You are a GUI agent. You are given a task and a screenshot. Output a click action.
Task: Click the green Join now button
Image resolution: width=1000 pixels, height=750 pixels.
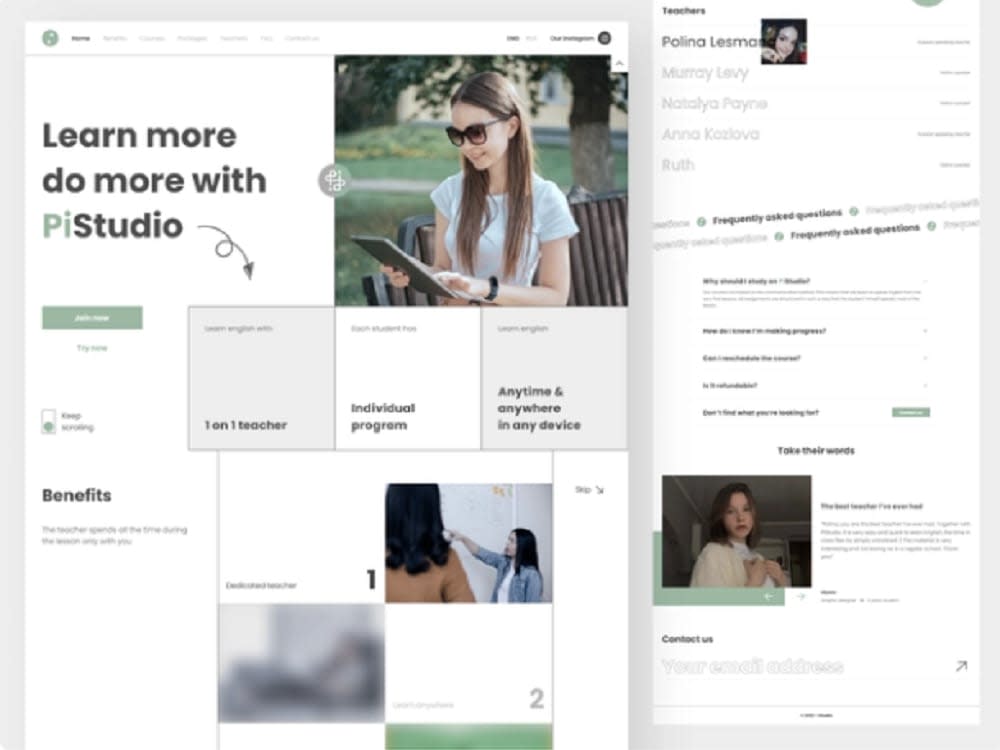(92, 318)
